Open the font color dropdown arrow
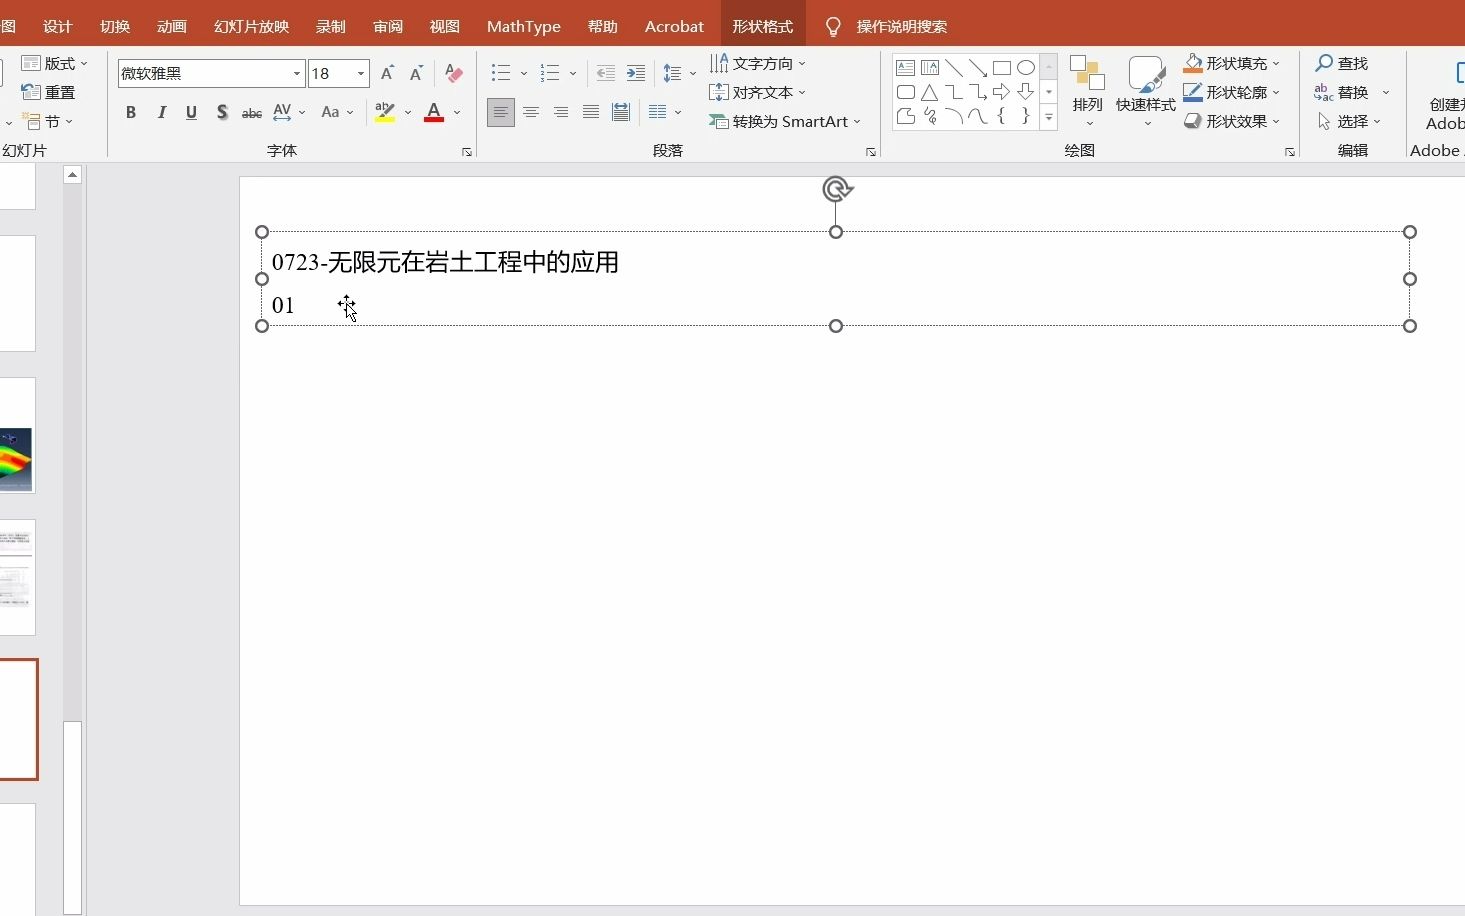 pos(458,113)
